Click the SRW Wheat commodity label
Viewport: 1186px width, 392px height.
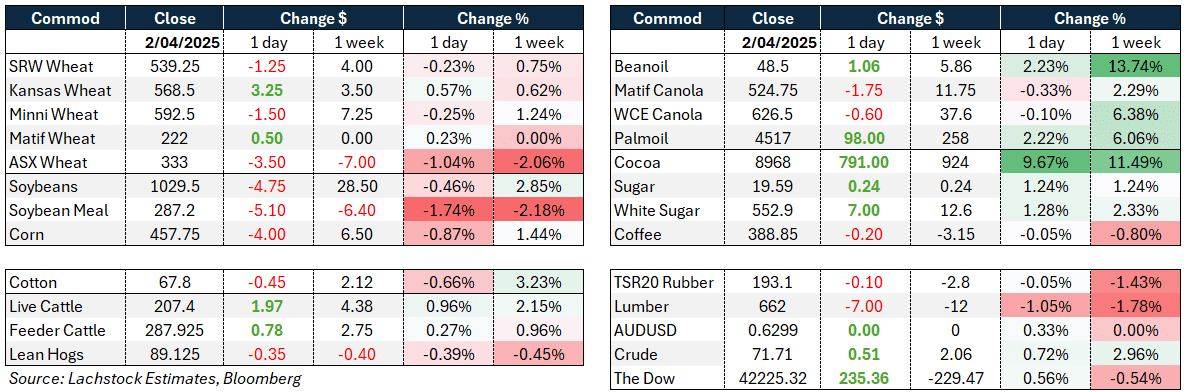(x=44, y=66)
